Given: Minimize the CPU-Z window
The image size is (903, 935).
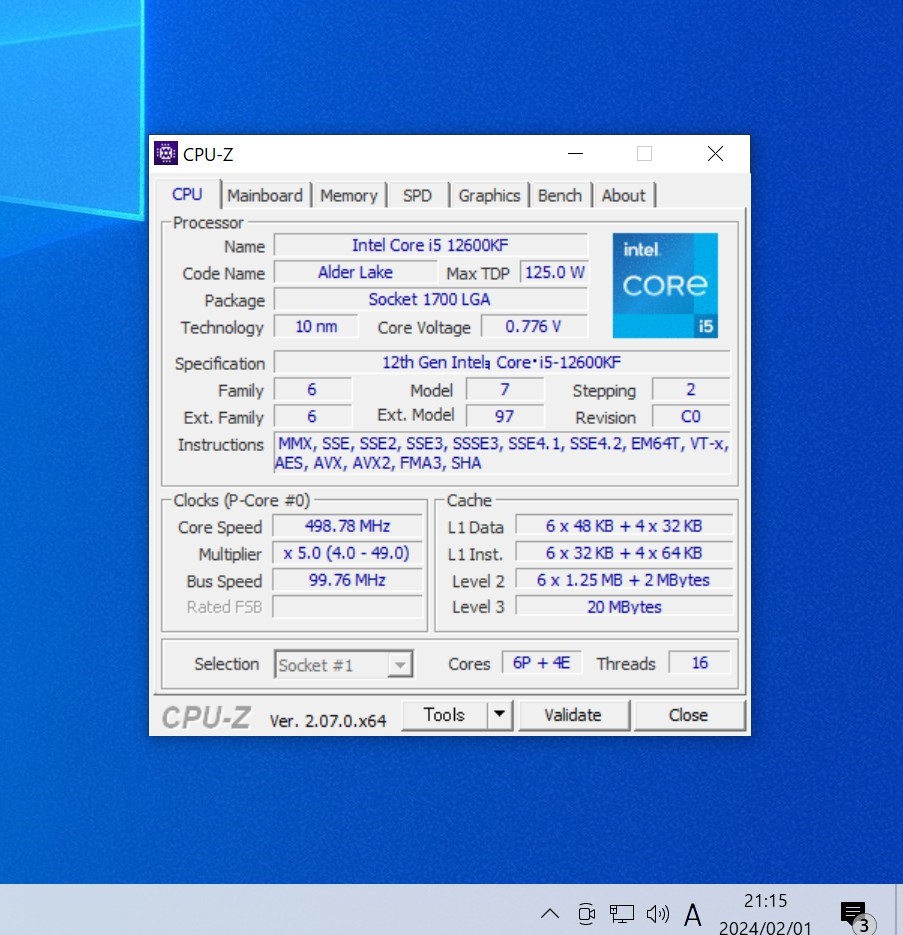Looking at the screenshot, I should tap(575, 154).
